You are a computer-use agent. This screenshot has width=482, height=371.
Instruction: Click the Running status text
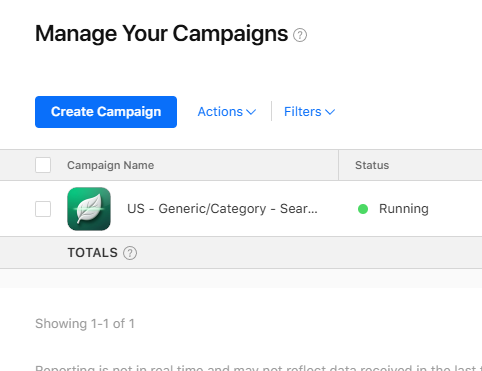pyautogui.click(x=404, y=209)
